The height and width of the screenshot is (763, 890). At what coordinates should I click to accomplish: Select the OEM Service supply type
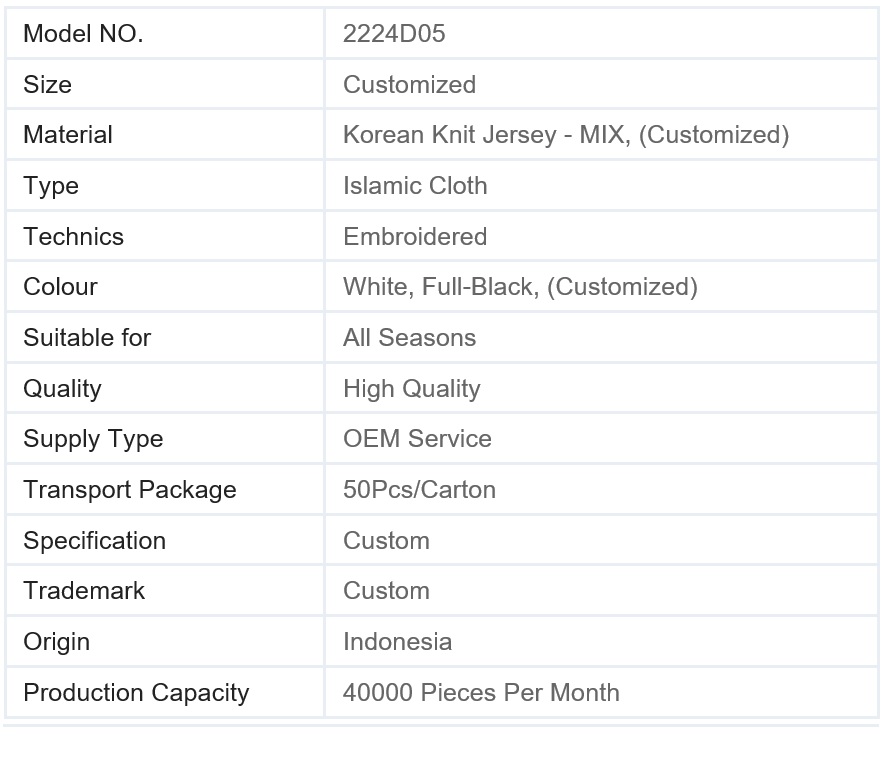pos(417,438)
